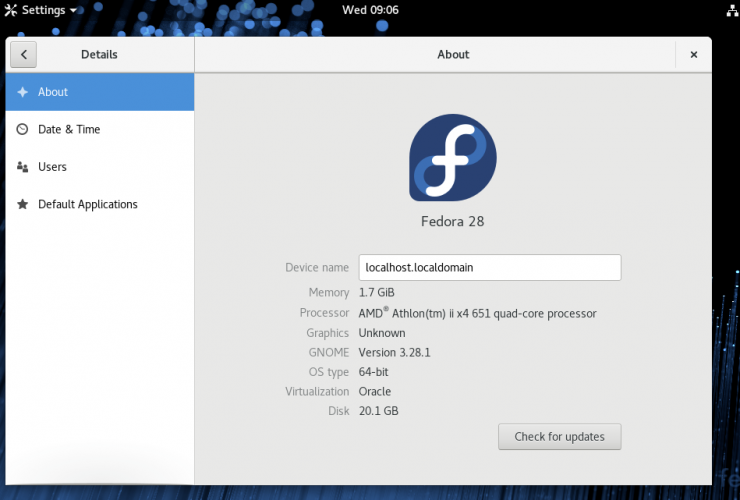740x500 pixels.
Task: Click the AMD Athlon processor text
Action: 477,313
